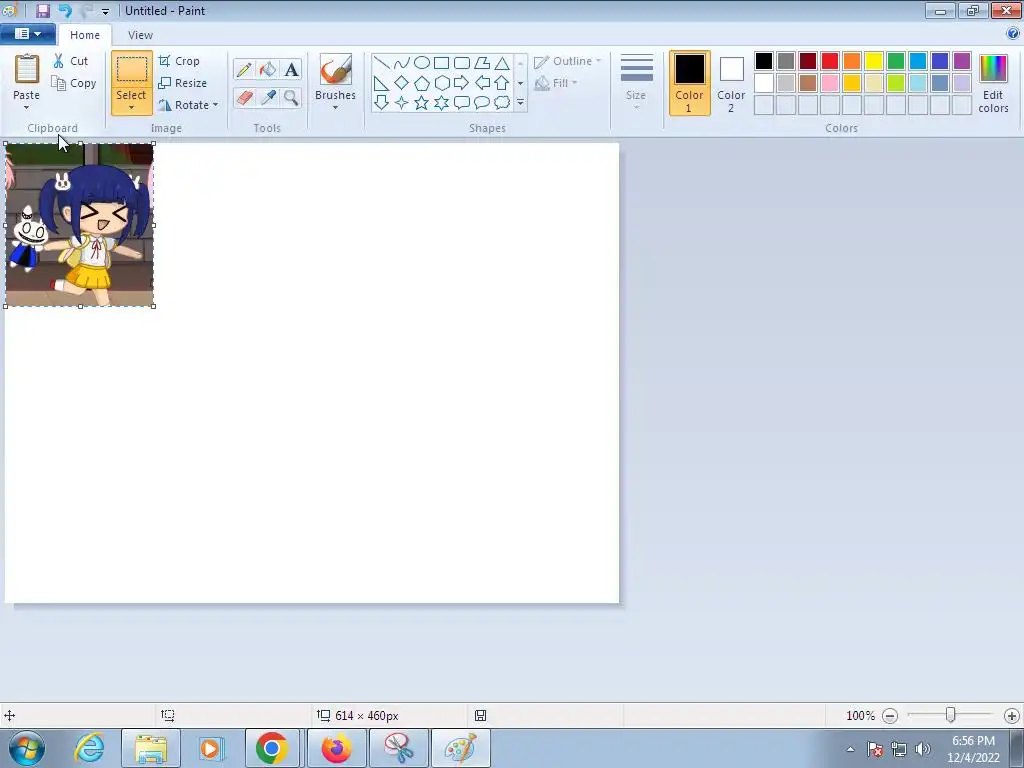Viewport: 1024px width, 768px height.
Task: Select the Pencil tool
Action: point(244,70)
